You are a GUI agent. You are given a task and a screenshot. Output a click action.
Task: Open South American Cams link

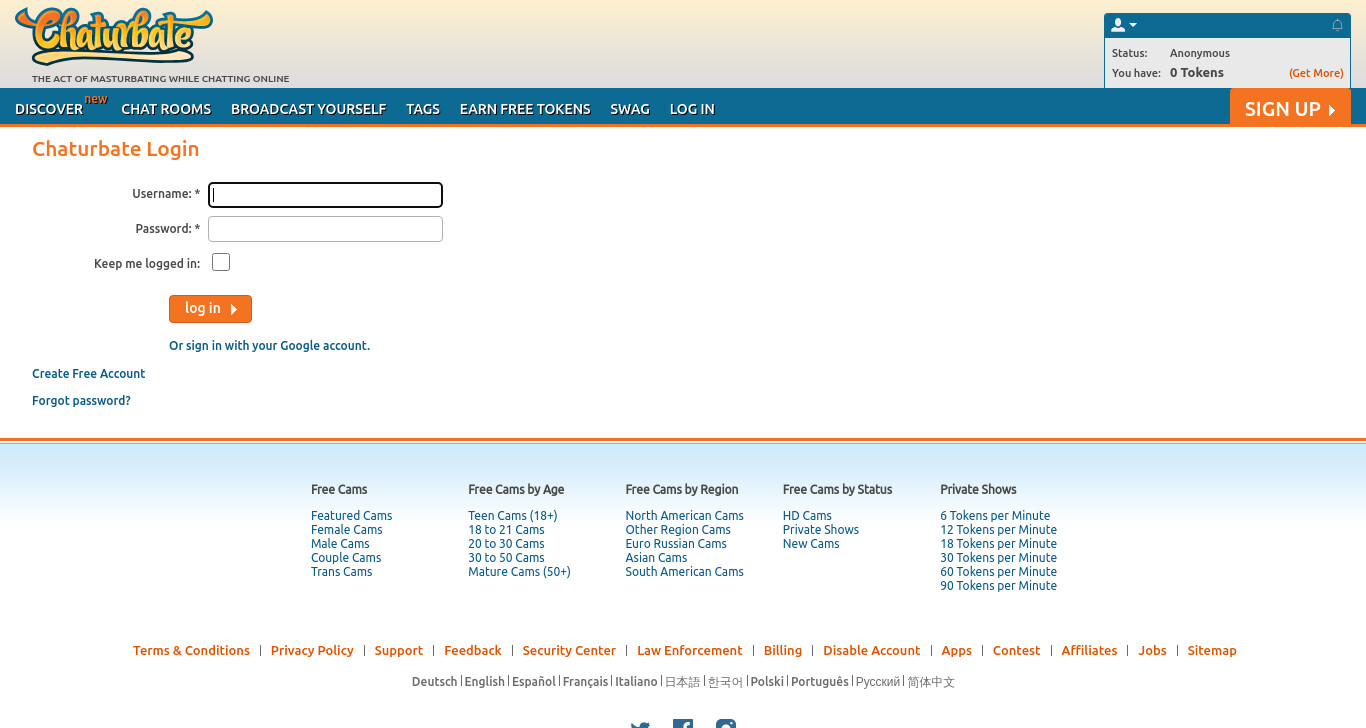coord(684,572)
